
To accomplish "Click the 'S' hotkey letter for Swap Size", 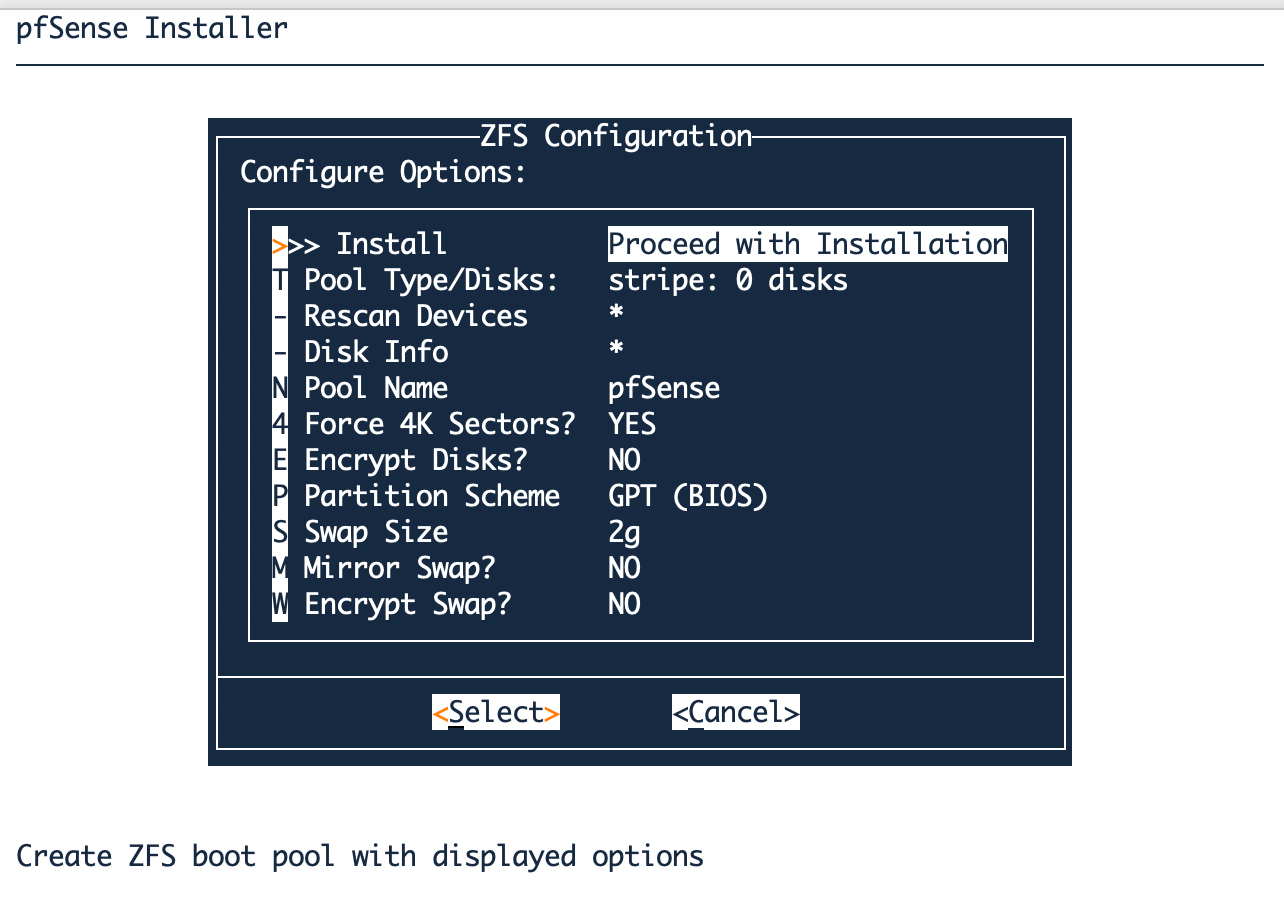I will point(280,532).
